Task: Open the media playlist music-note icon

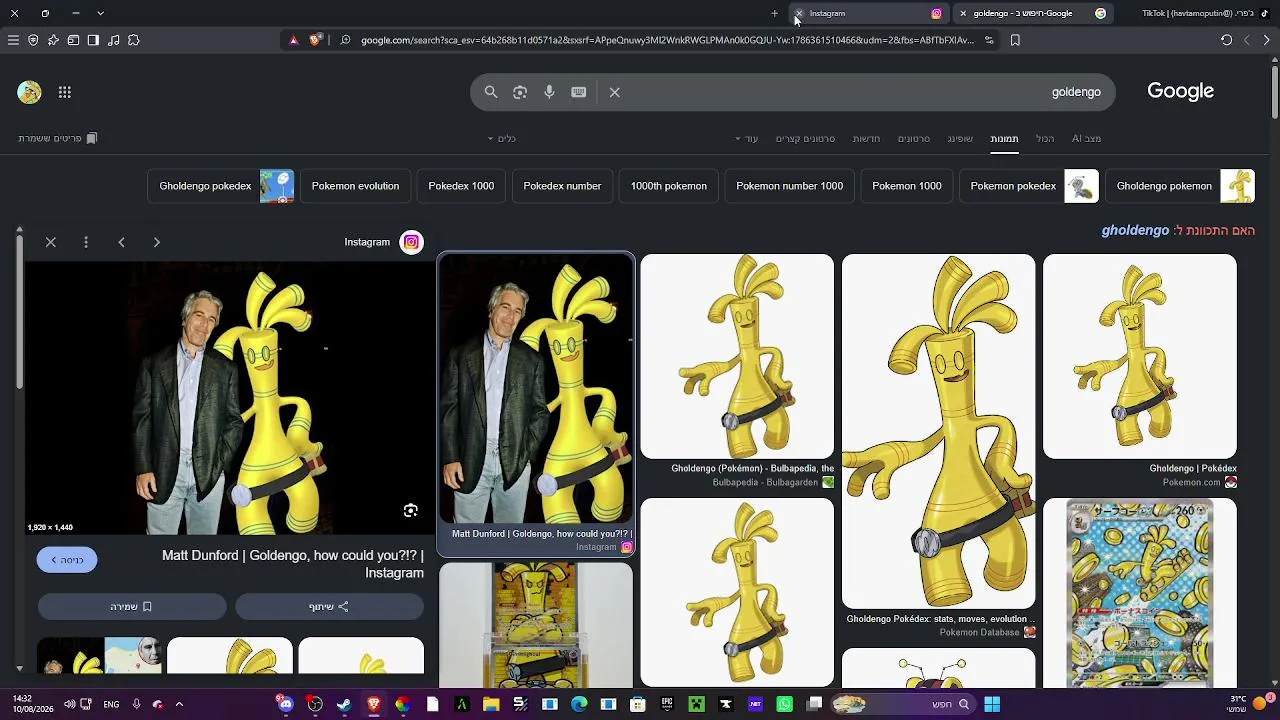Action: pyautogui.click(x=113, y=40)
